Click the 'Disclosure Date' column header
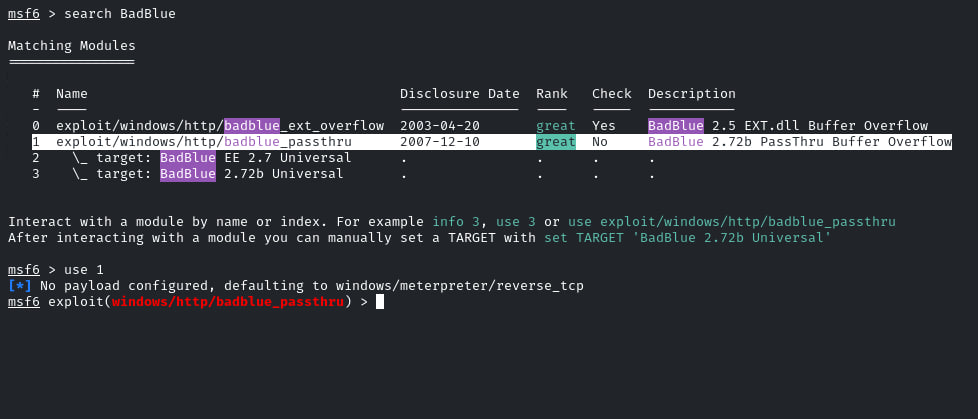This screenshot has height=419, width=978. click(x=460, y=94)
